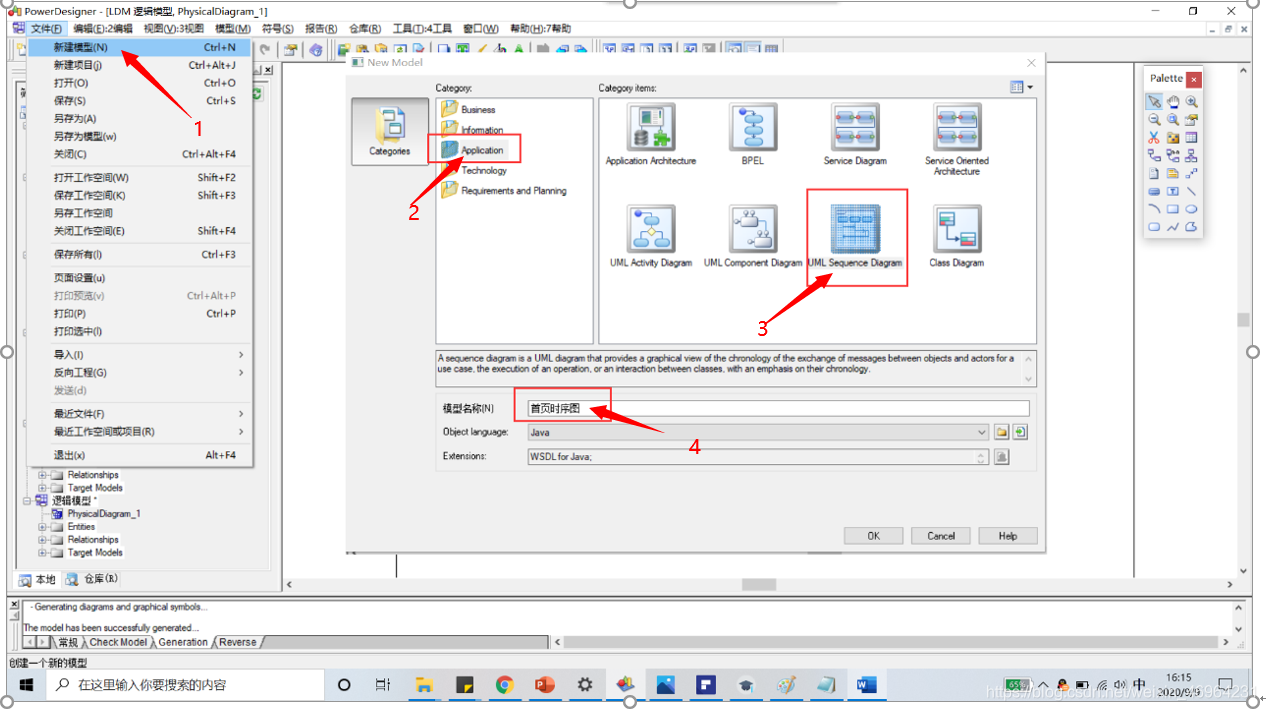Image resolution: width=1266 pixels, height=711 pixels.
Task: Select the Zoom In tool in Palette
Action: (x=1191, y=101)
